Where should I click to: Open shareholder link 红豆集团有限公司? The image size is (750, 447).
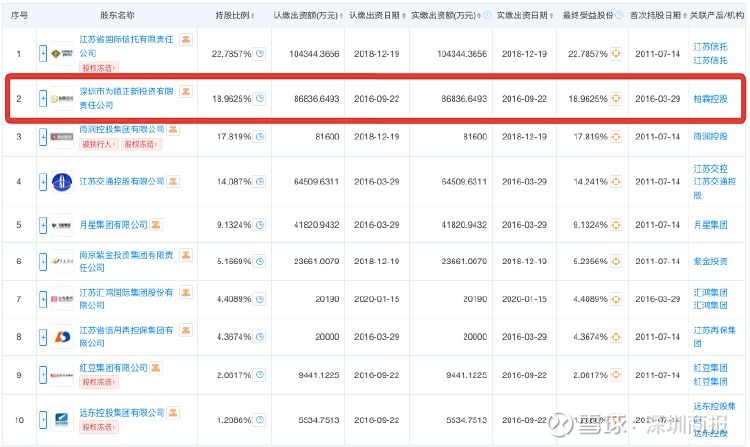pyautogui.click(x=113, y=368)
